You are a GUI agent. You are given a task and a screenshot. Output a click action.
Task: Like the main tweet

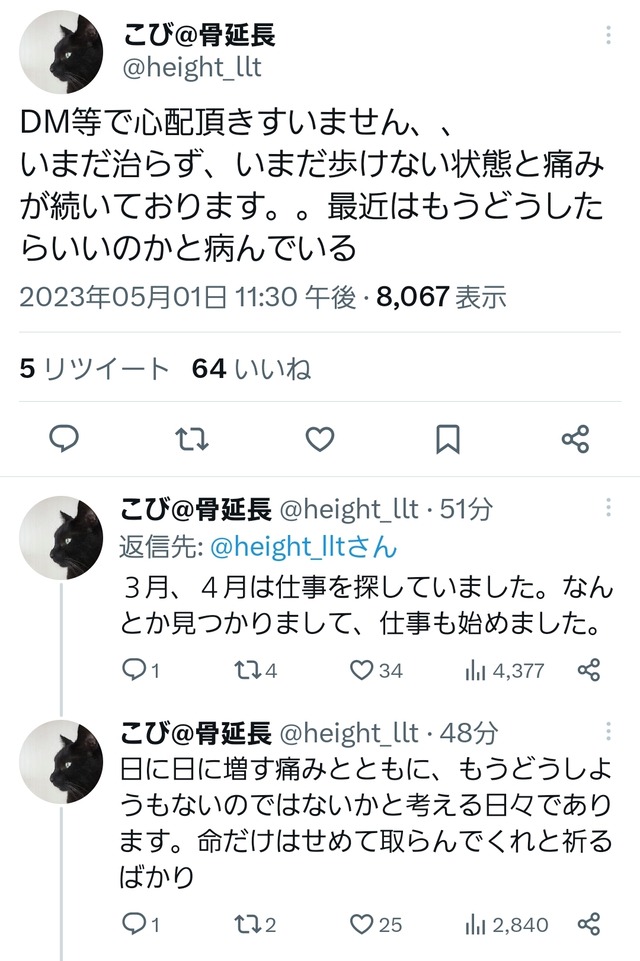click(319, 439)
